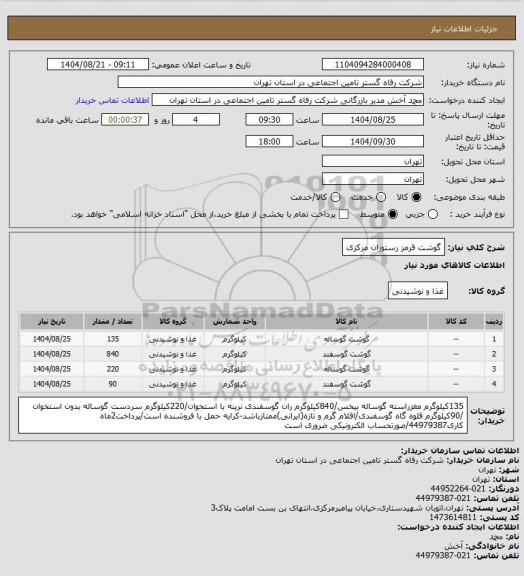The width and height of the screenshot is (524, 576).
Task: Click the validity time field 18:00
Action: pyautogui.click(x=269, y=141)
